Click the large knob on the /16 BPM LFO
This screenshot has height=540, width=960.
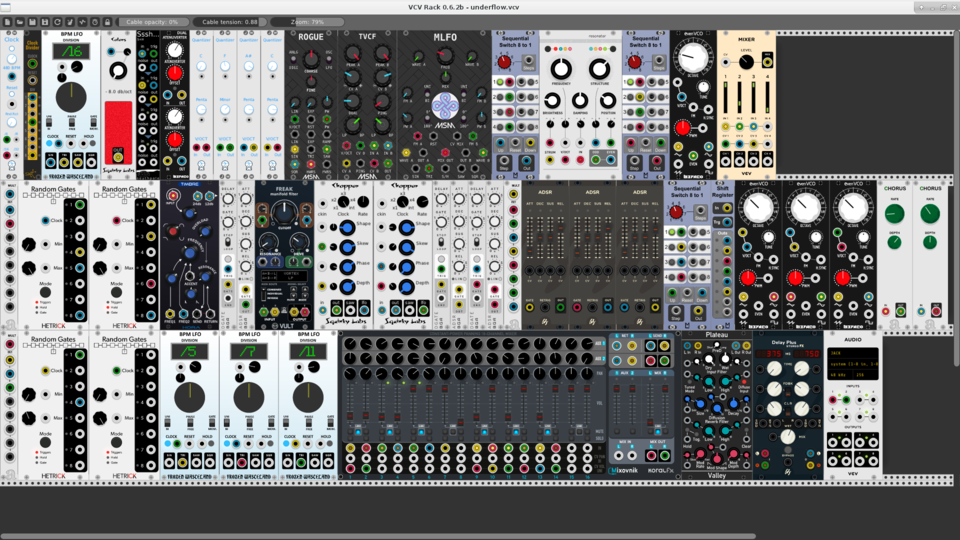[71, 97]
